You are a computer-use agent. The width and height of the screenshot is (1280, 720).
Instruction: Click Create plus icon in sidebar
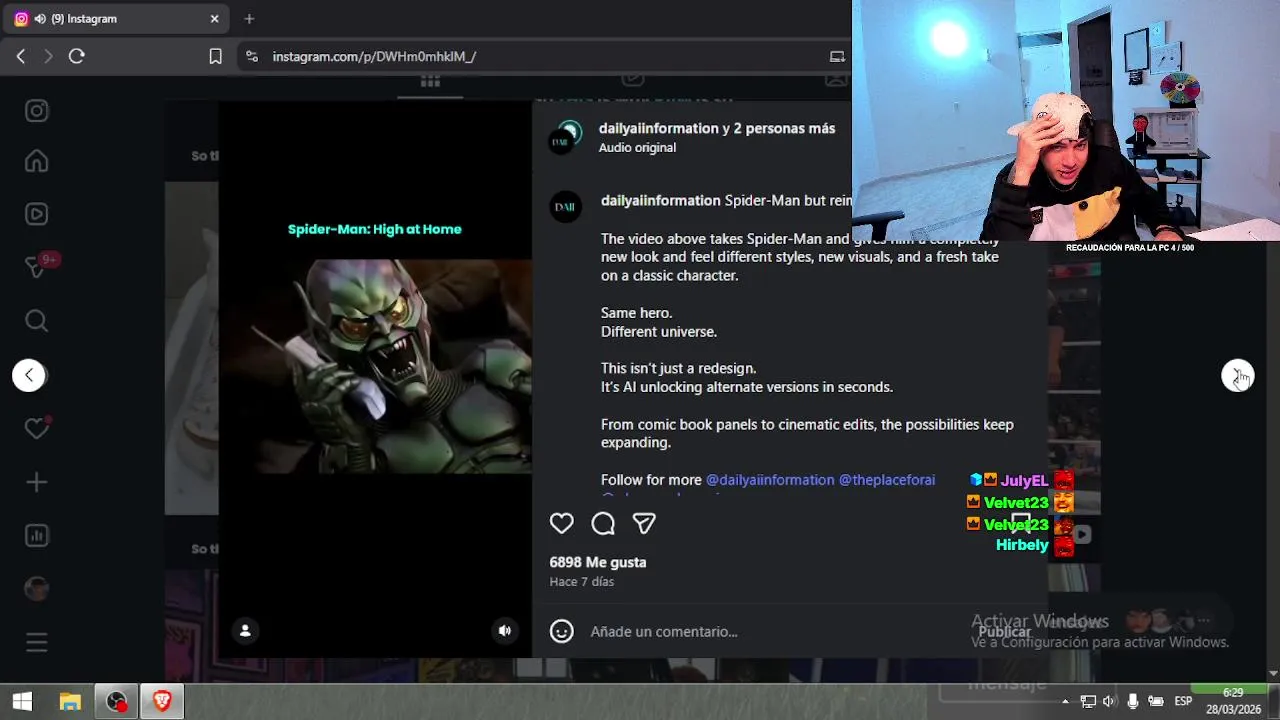coord(37,482)
